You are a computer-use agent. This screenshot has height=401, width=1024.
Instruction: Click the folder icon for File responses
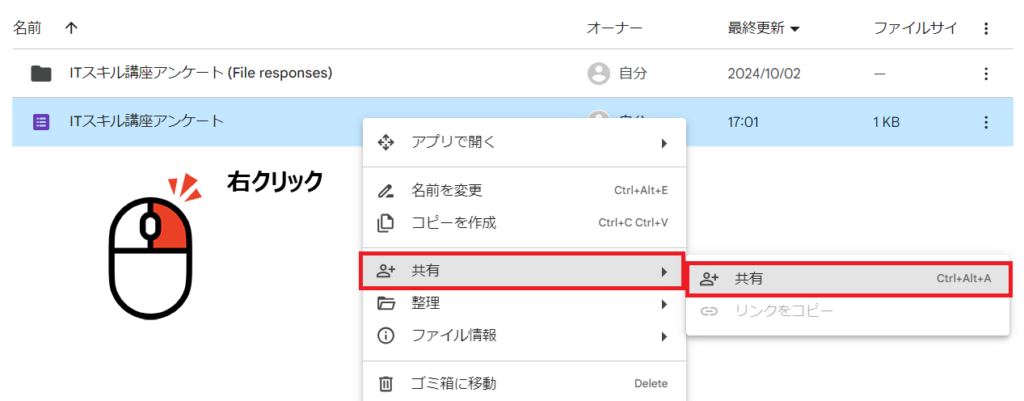(x=41, y=73)
